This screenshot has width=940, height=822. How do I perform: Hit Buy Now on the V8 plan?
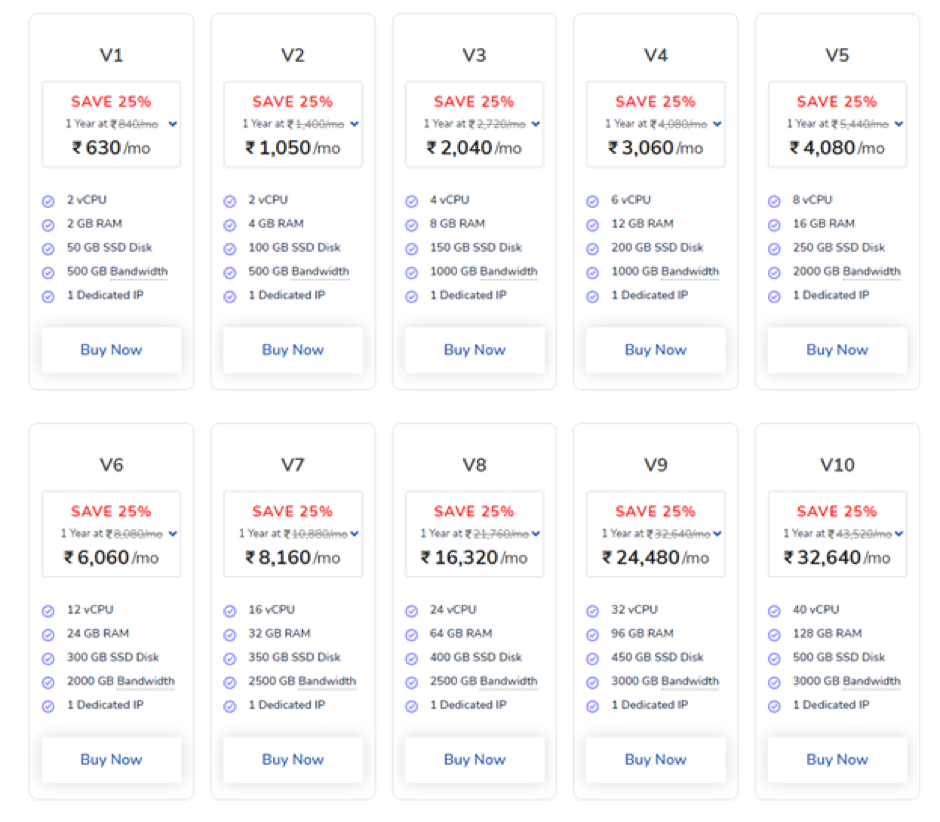(x=474, y=760)
